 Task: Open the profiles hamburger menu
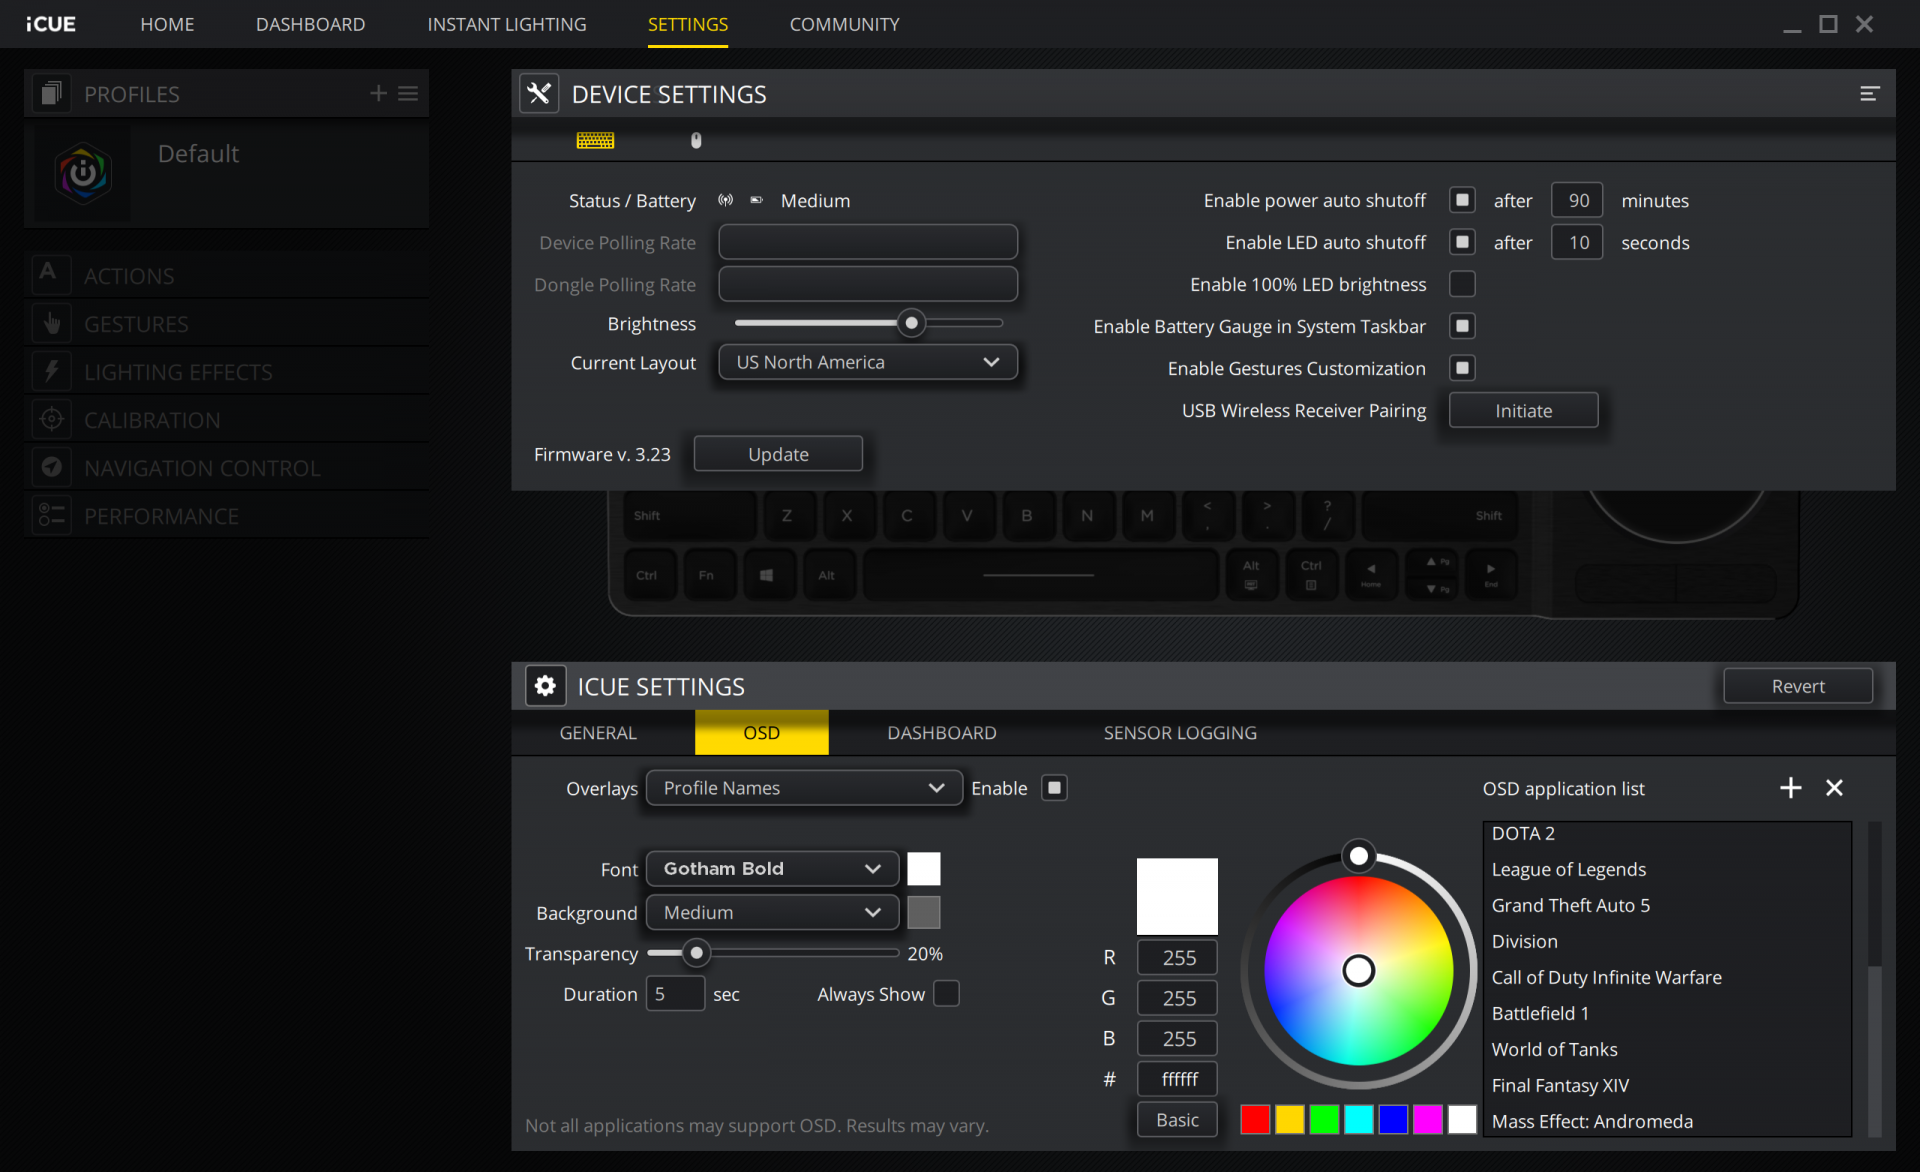pos(408,93)
